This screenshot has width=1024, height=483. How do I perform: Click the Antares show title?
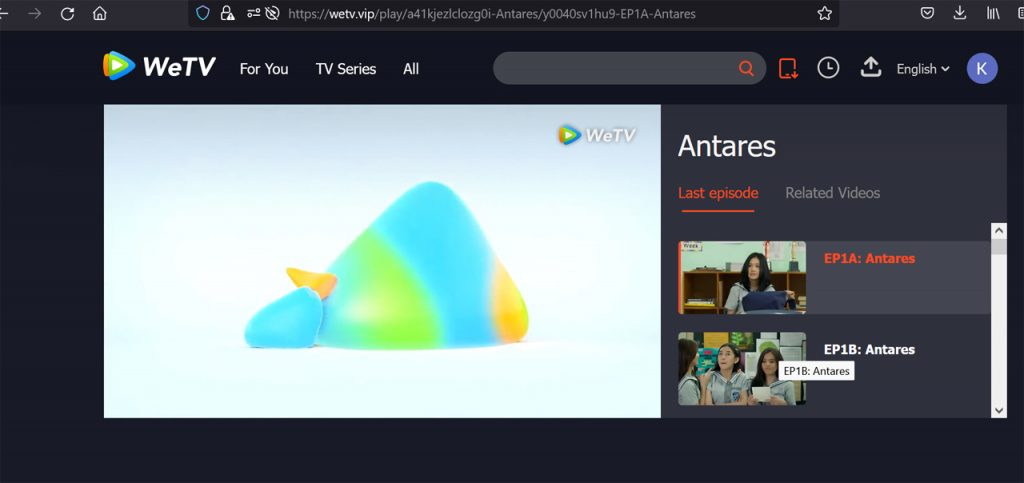click(727, 146)
